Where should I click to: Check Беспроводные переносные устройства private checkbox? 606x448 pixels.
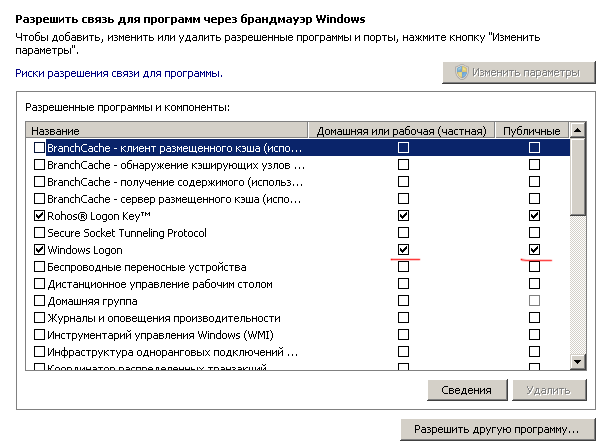[403, 267]
